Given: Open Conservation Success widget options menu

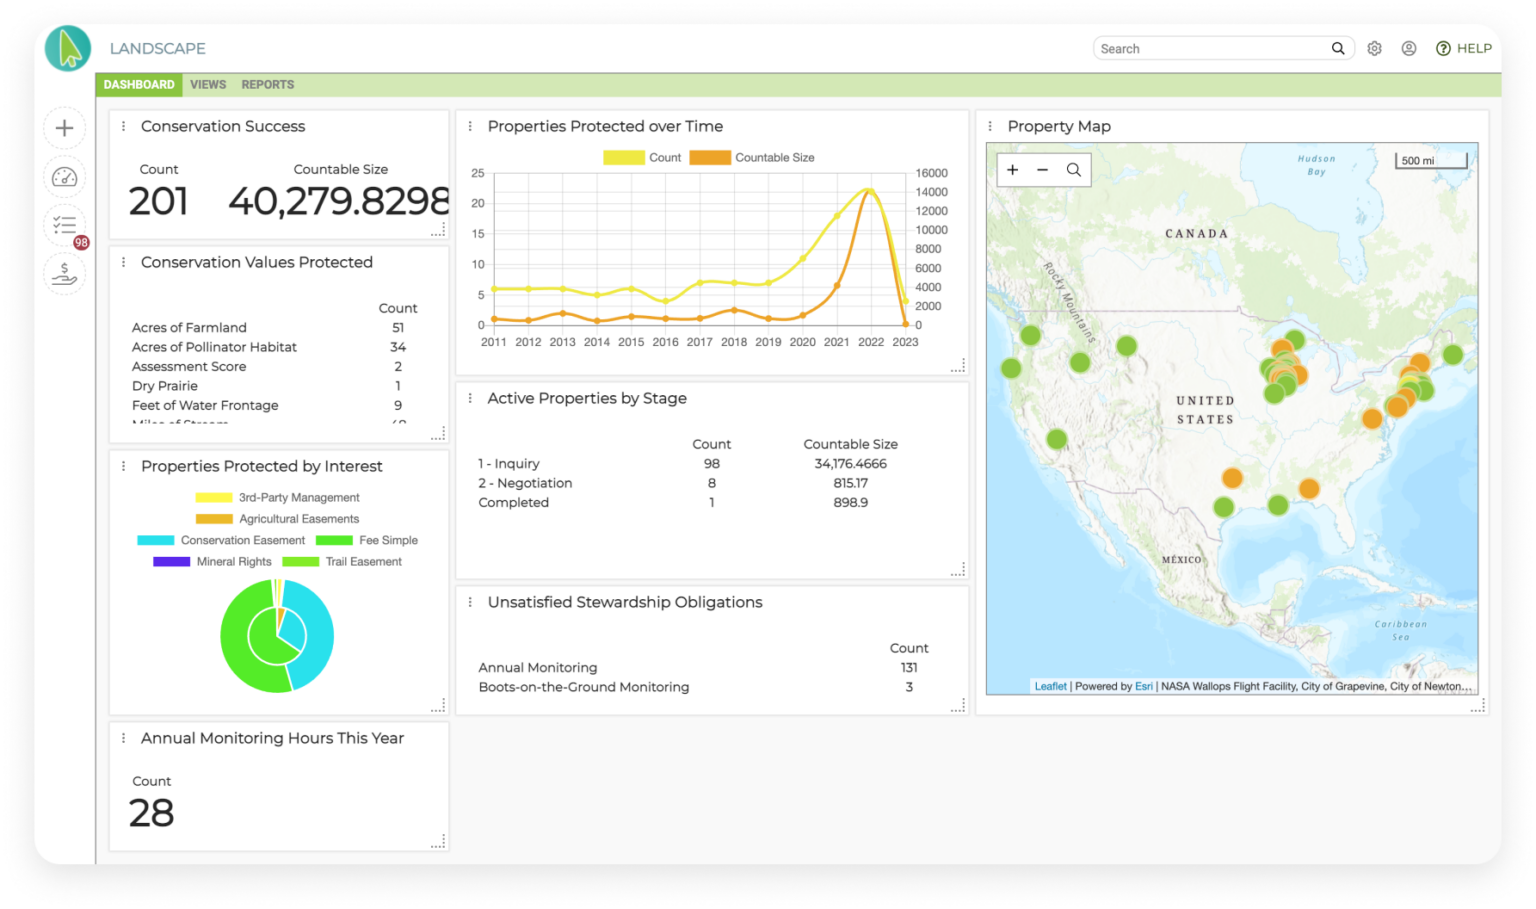Looking at the screenshot, I should point(124,127).
